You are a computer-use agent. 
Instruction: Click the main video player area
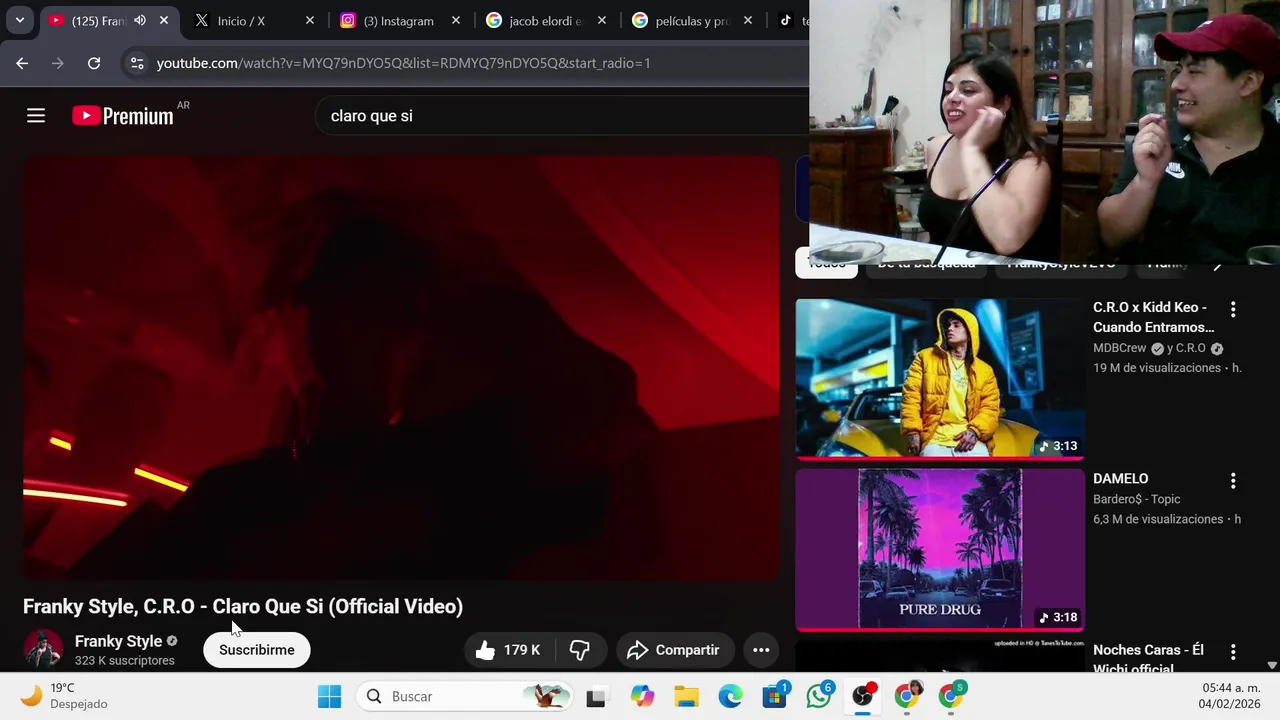(x=401, y=367)
